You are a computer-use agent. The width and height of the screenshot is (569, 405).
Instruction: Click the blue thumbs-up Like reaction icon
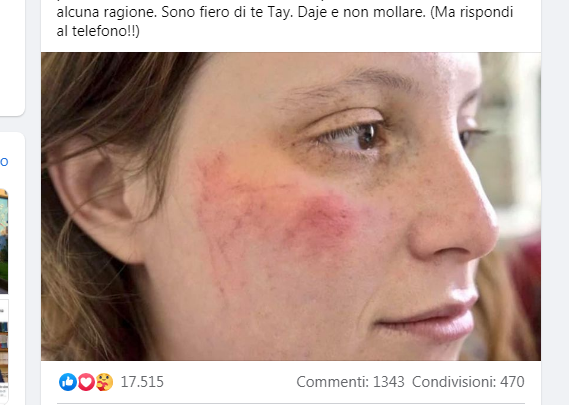67,382
